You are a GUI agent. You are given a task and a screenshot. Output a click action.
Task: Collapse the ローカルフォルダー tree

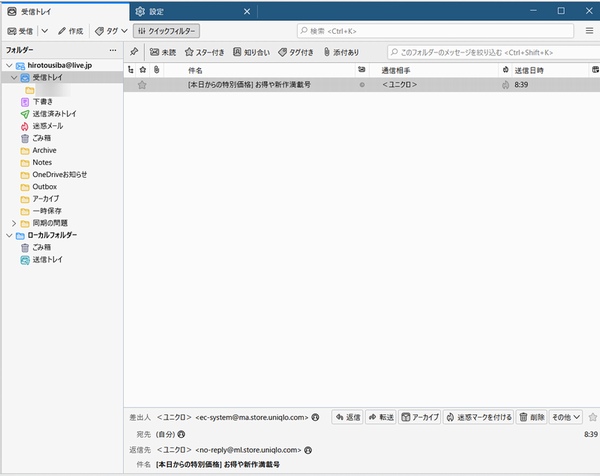coord(10,235)
